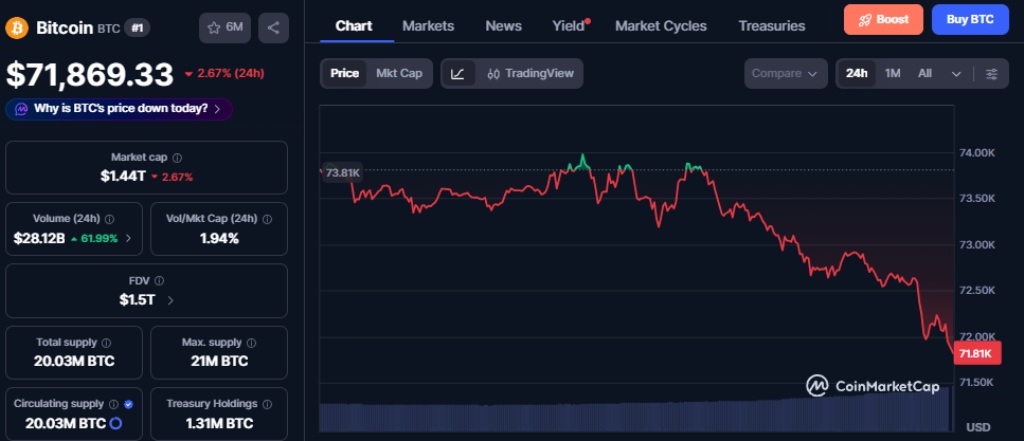The image size is (1024, 441).
Task: Click the #1 rank badge
Action: click(x=137, y=28)
